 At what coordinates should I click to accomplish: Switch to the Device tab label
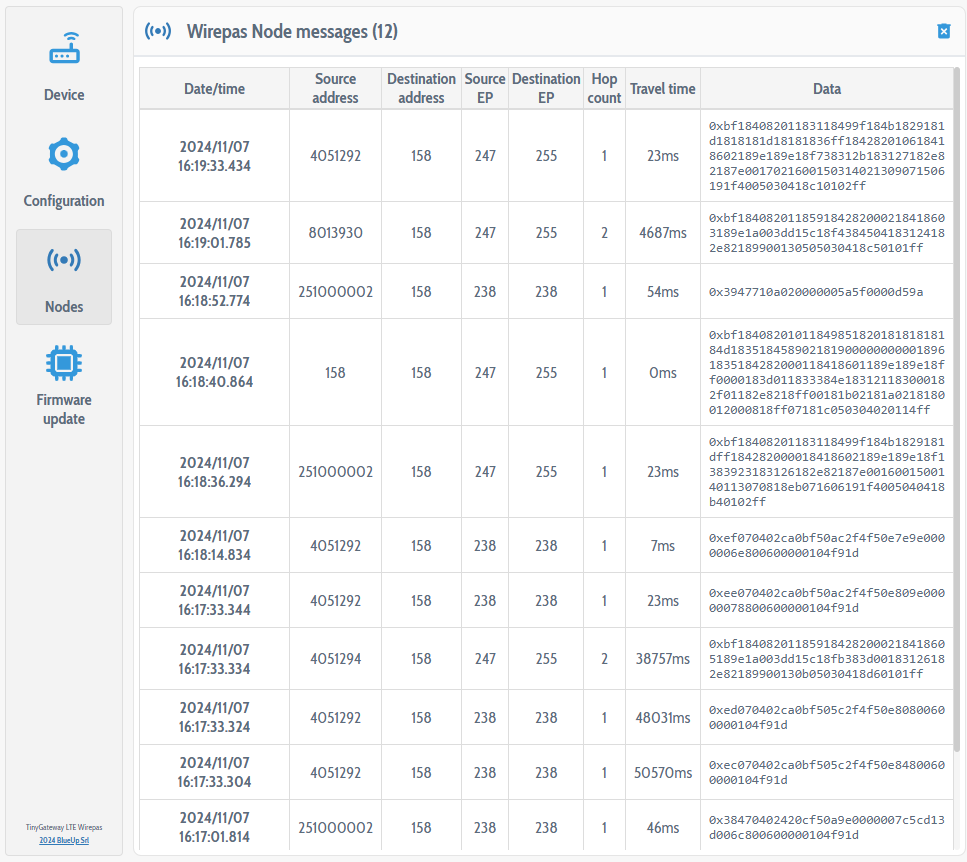64,95
